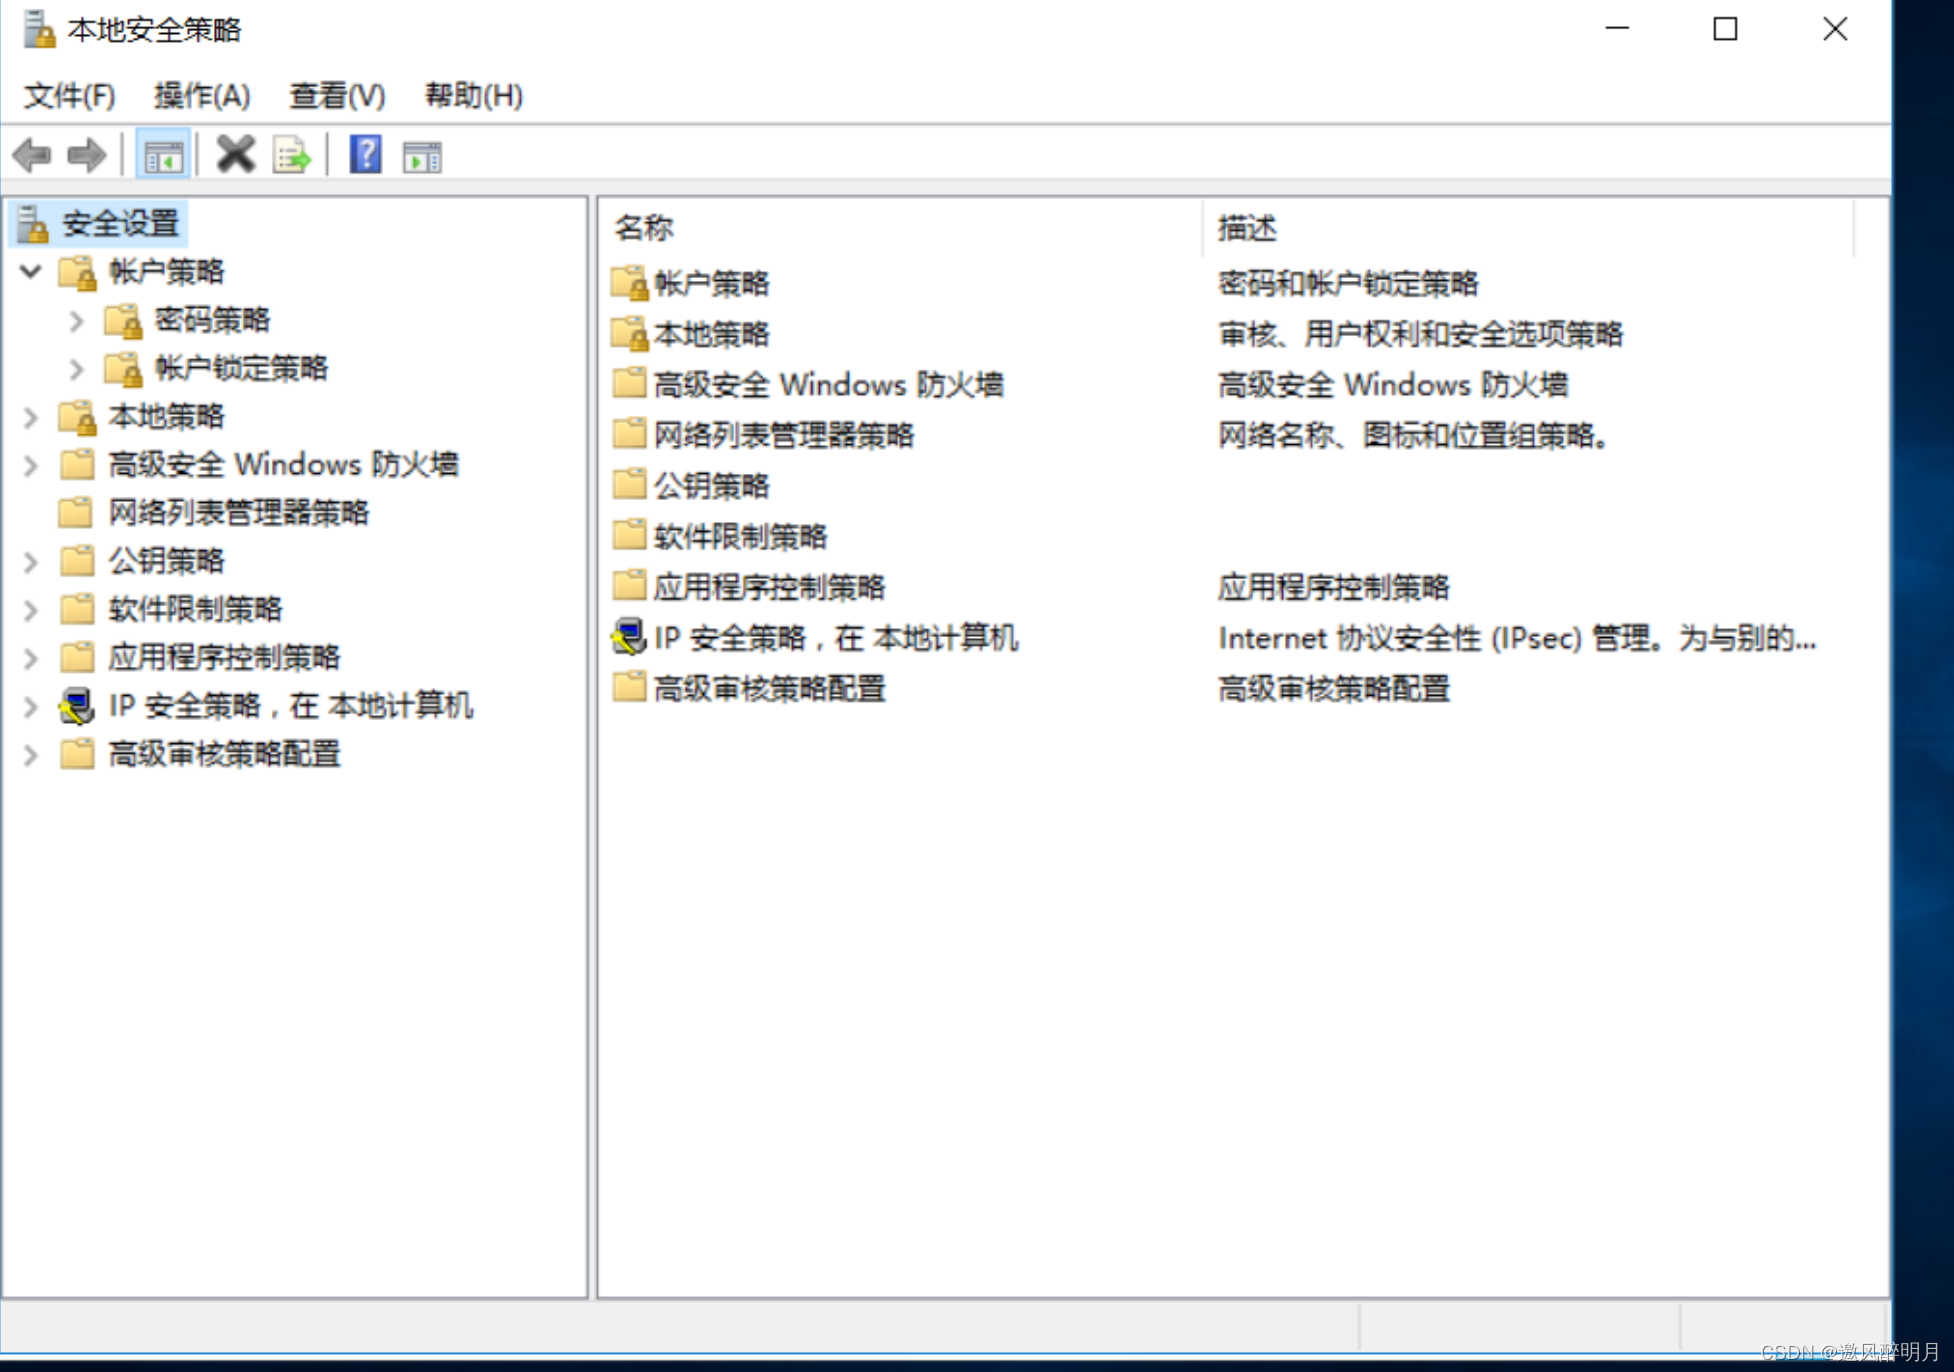Screen dimensions: 1954x1372
Task: Toggle the show/hide console tree icon
Action: pos(163,156)
